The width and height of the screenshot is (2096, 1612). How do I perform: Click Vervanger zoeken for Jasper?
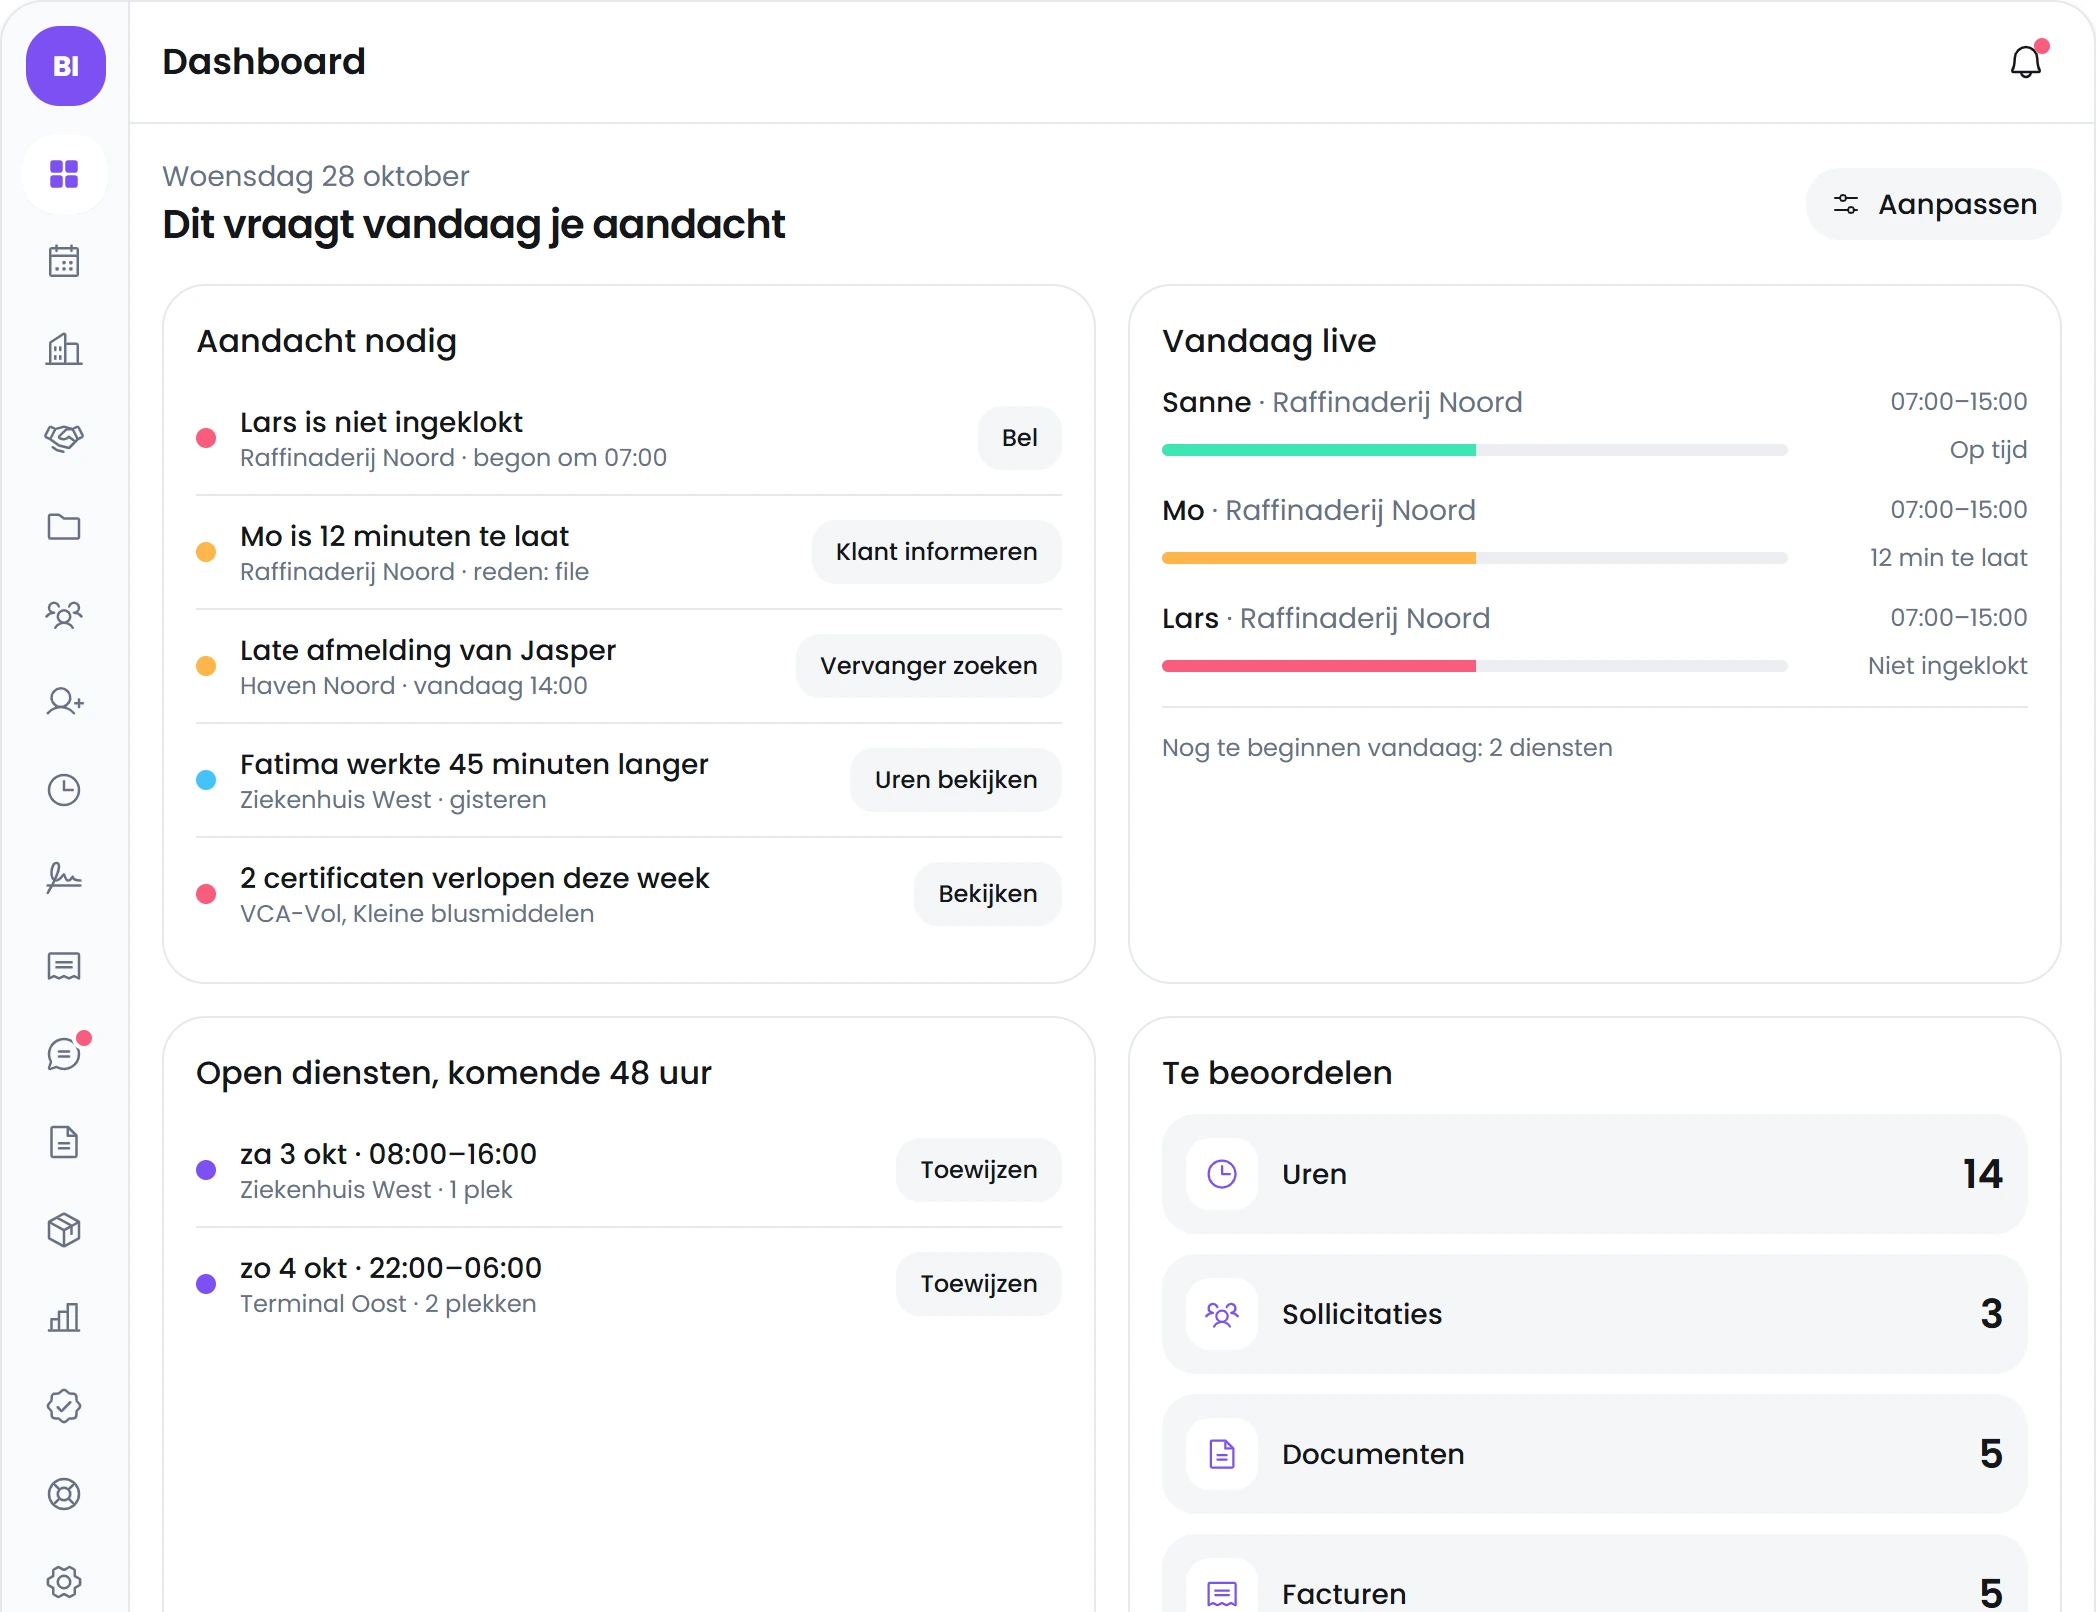(928, 666)
